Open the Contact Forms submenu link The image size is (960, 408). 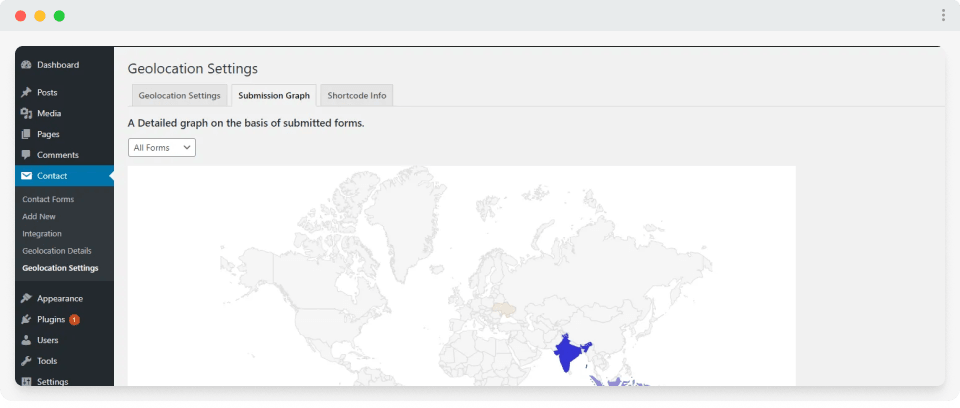click(x=48, y=199)
